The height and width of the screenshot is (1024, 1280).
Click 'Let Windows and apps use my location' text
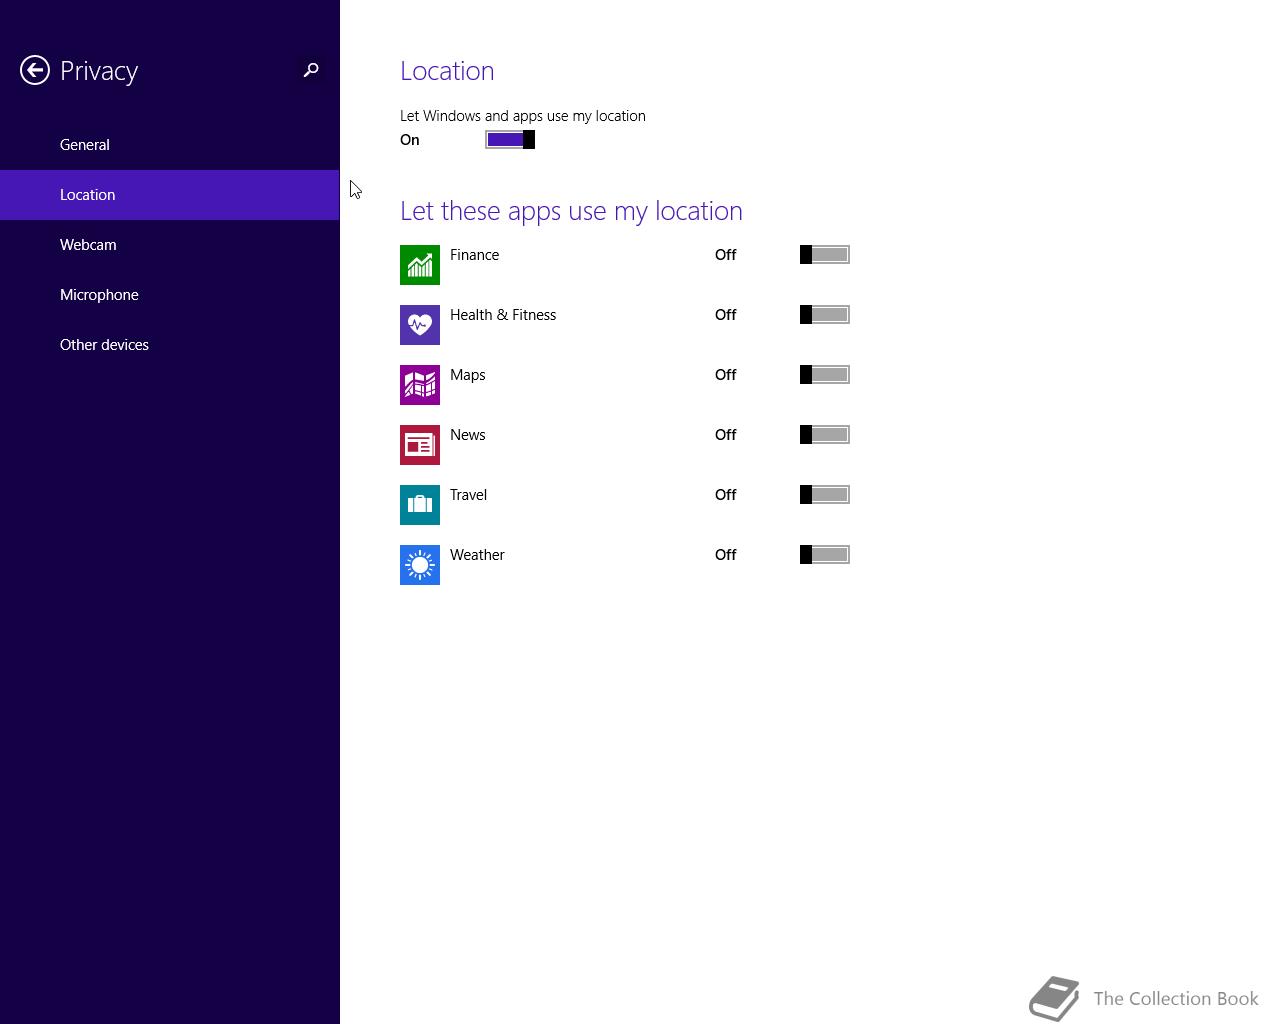pyautogui.click(x=523, y=116)
